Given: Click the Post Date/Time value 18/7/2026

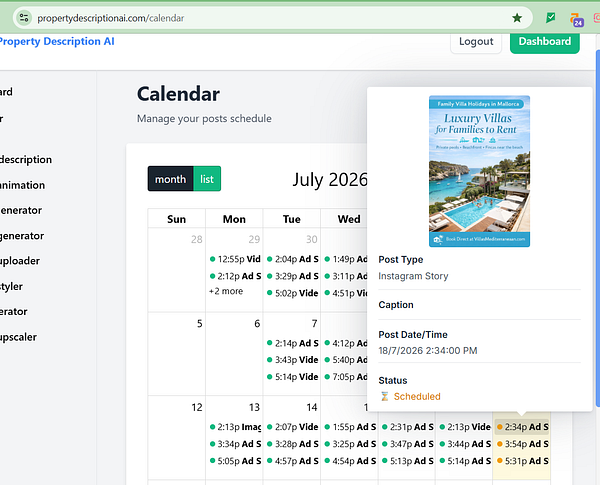Looking at the screenshot, I should tap(428, 351).
